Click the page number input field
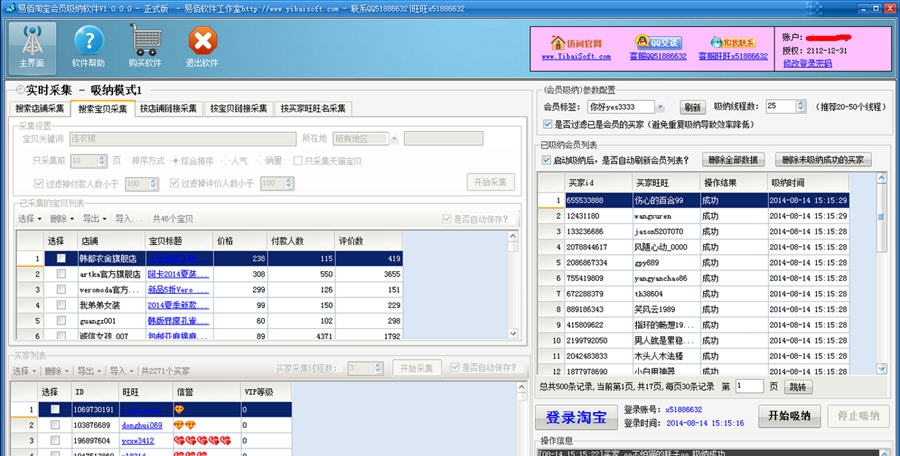 [x=750, y=386]
